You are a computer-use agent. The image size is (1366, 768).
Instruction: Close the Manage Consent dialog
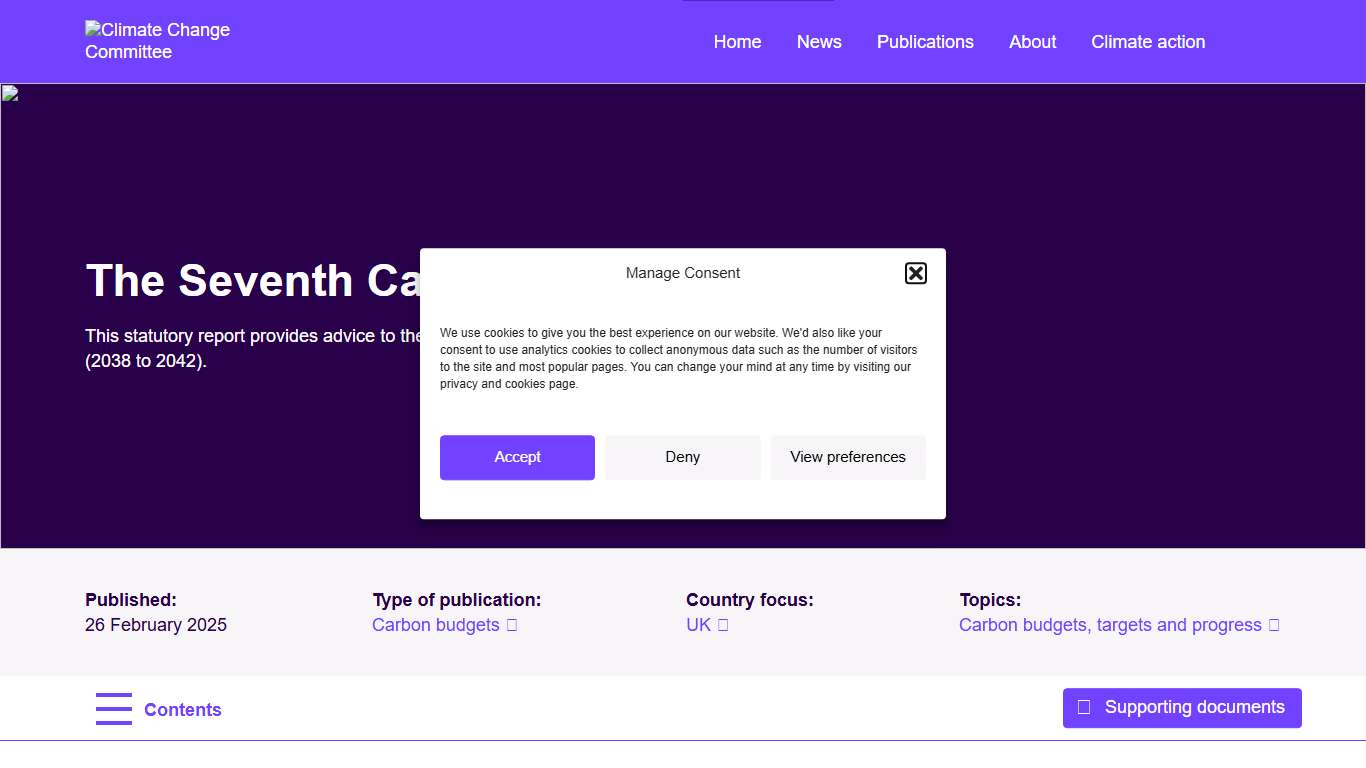click(915, 273)
